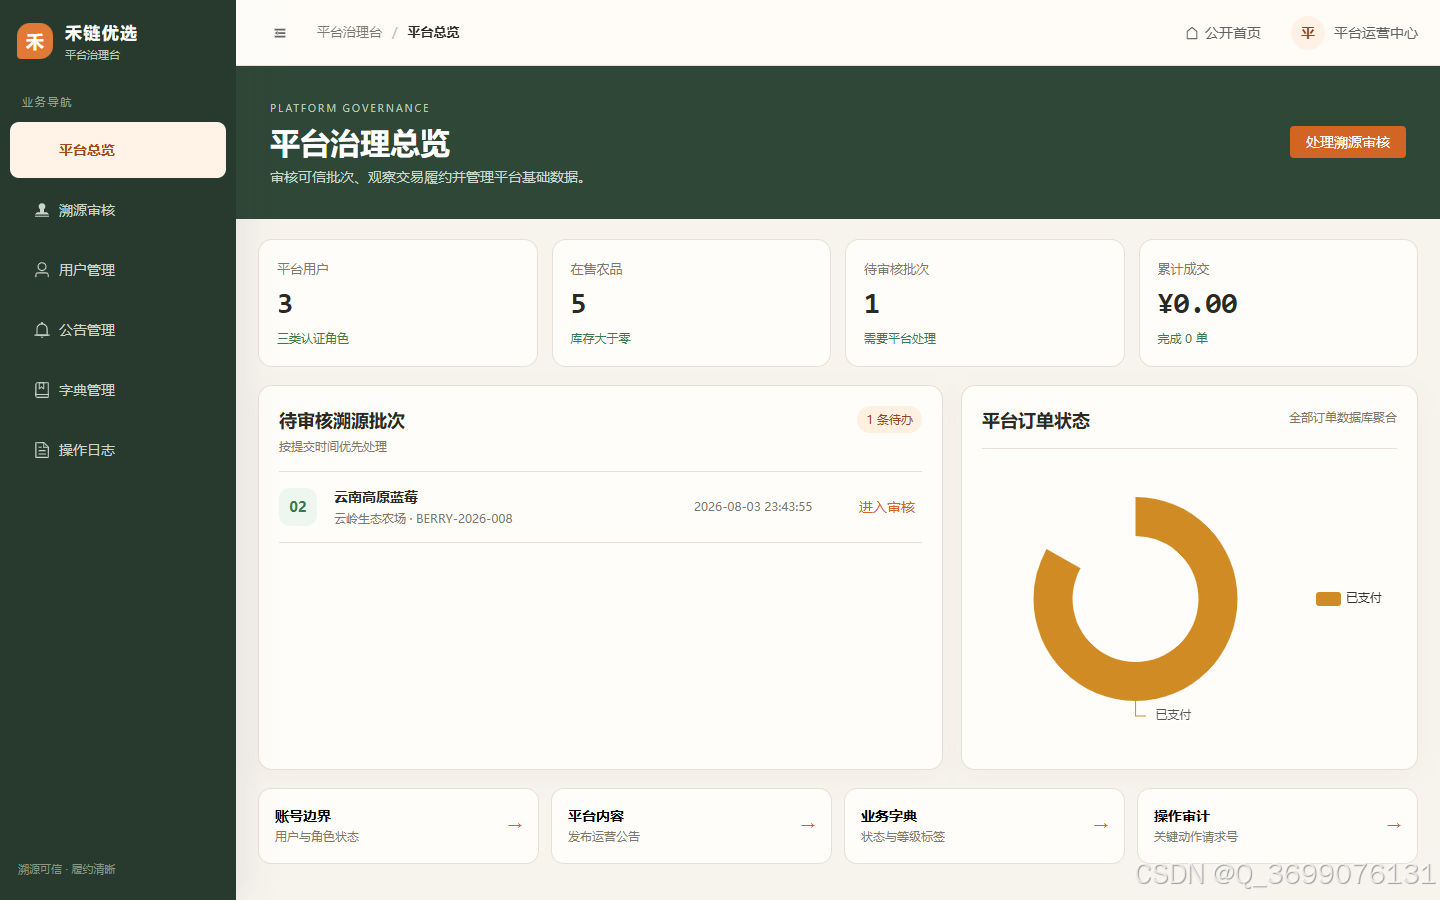Click the arrow on 平台内容 card
1440x900 pixels.
[808, 826]
